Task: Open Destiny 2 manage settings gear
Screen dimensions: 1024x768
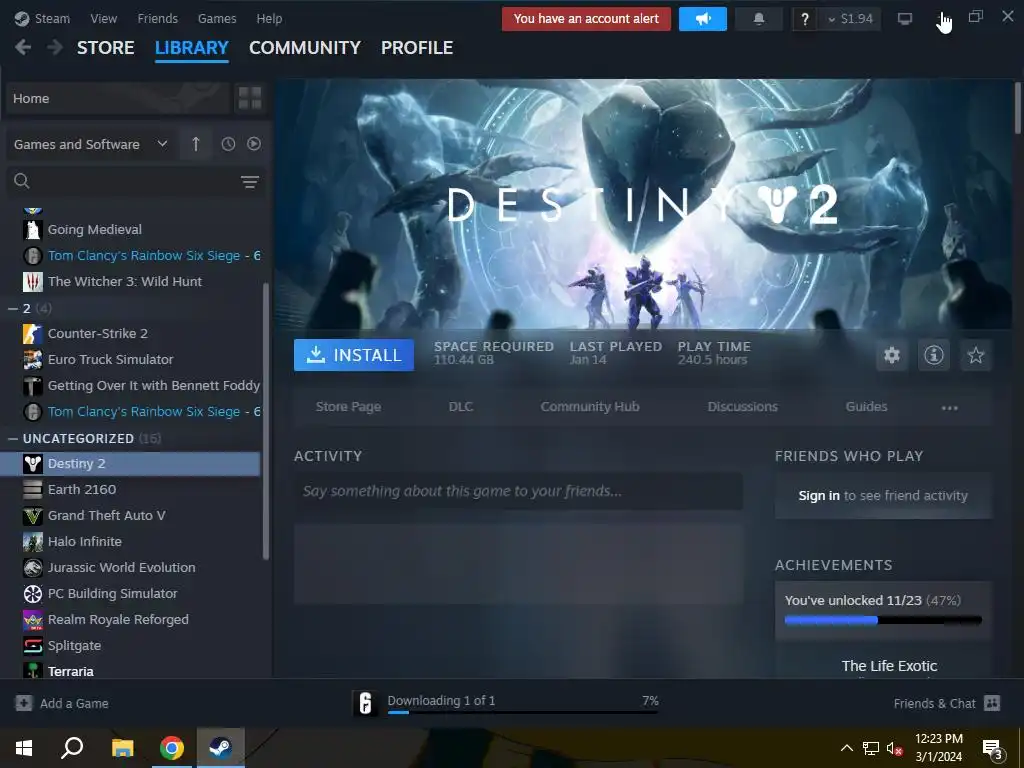Action: click(x=891, y=355)
